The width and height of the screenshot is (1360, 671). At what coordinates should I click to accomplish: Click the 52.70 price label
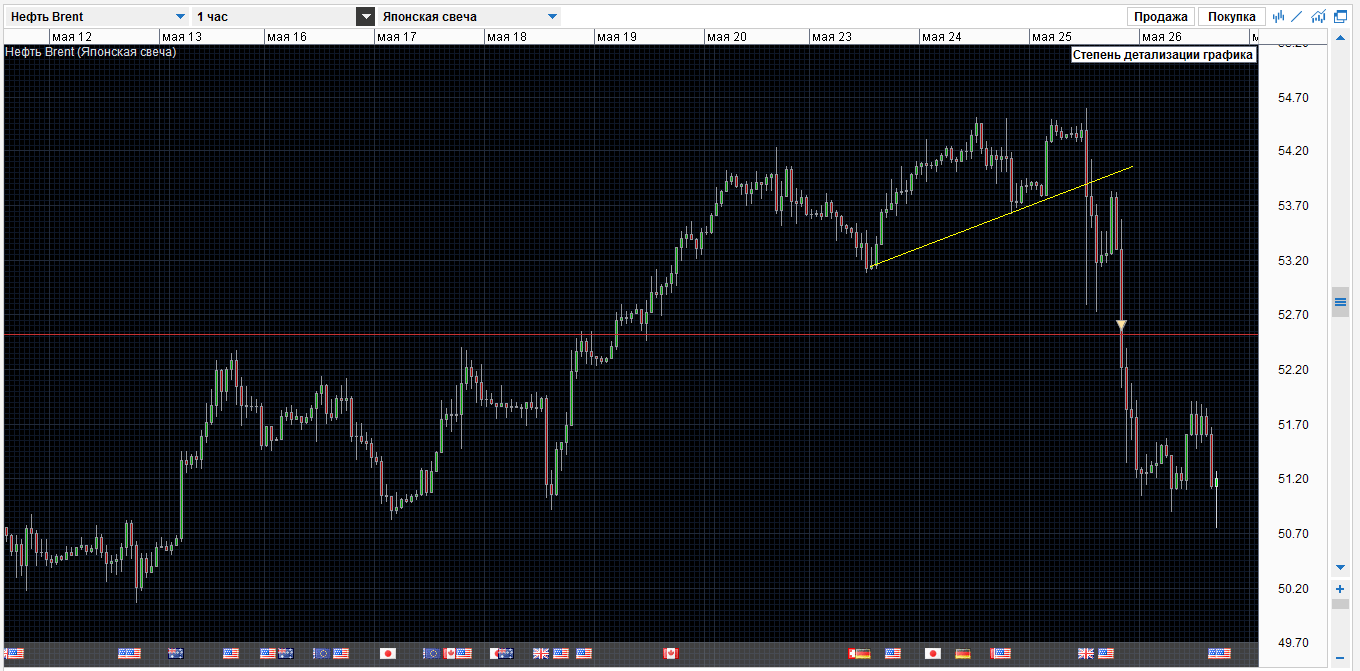1293,315
